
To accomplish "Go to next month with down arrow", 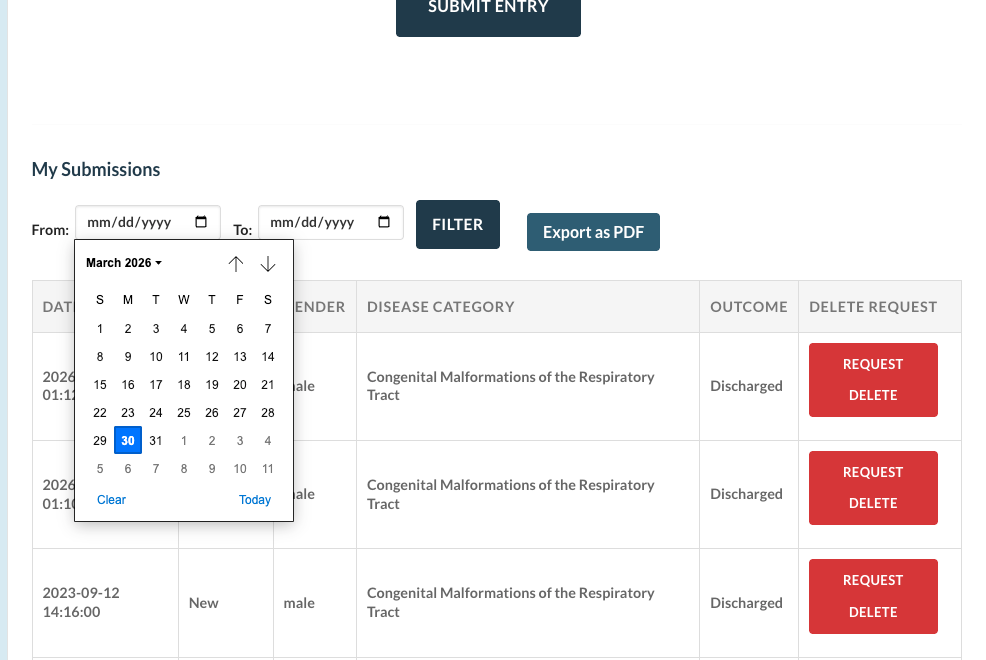I will [268, 264].
